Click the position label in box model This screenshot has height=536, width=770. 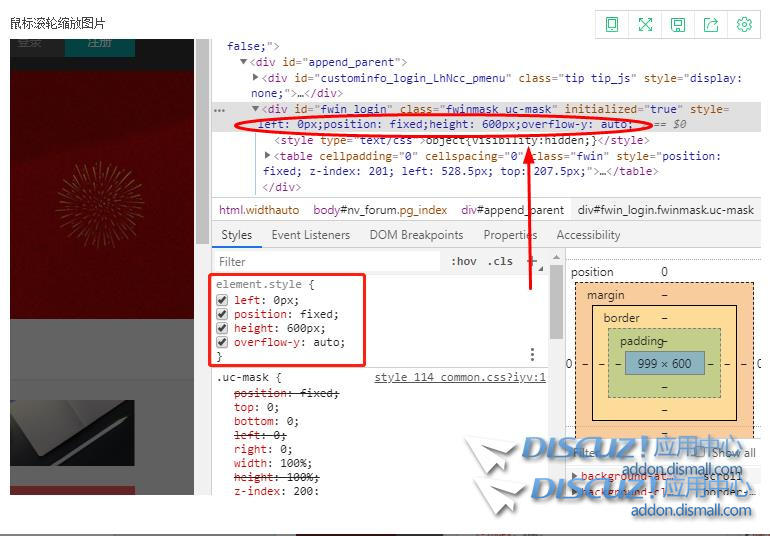[x=592, y=272]
